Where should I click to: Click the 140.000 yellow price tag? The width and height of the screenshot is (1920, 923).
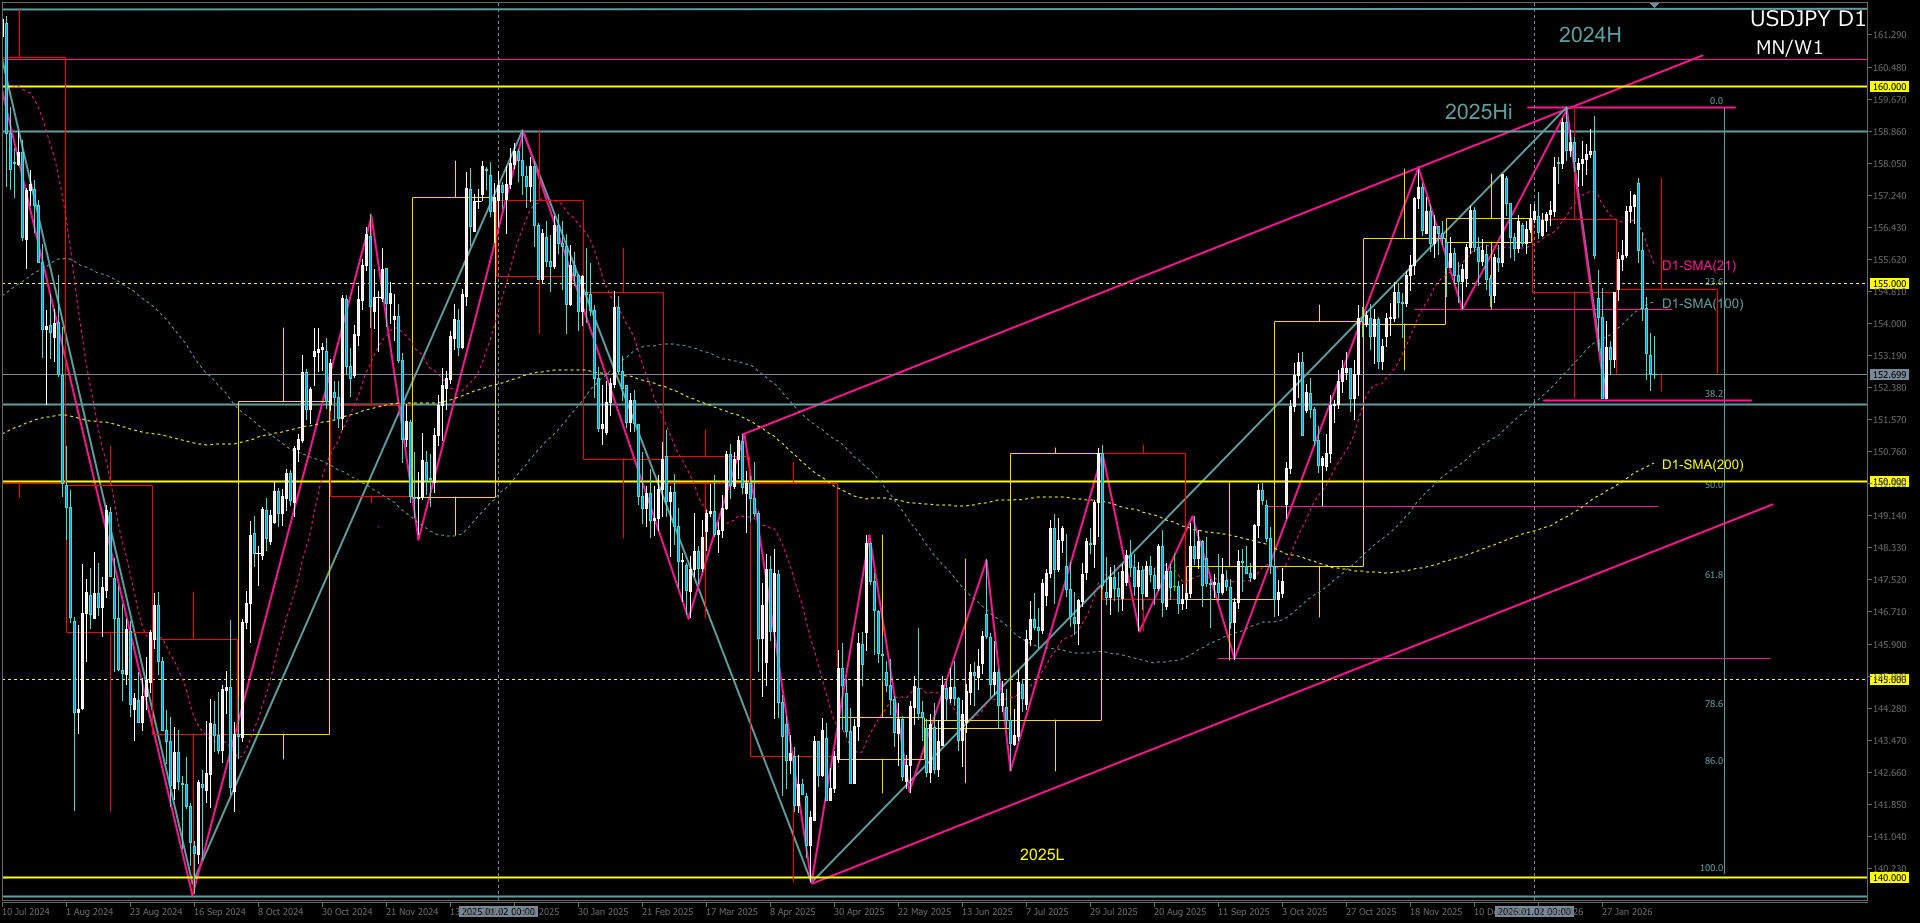pyautogui.click(x=1888, y=877)
